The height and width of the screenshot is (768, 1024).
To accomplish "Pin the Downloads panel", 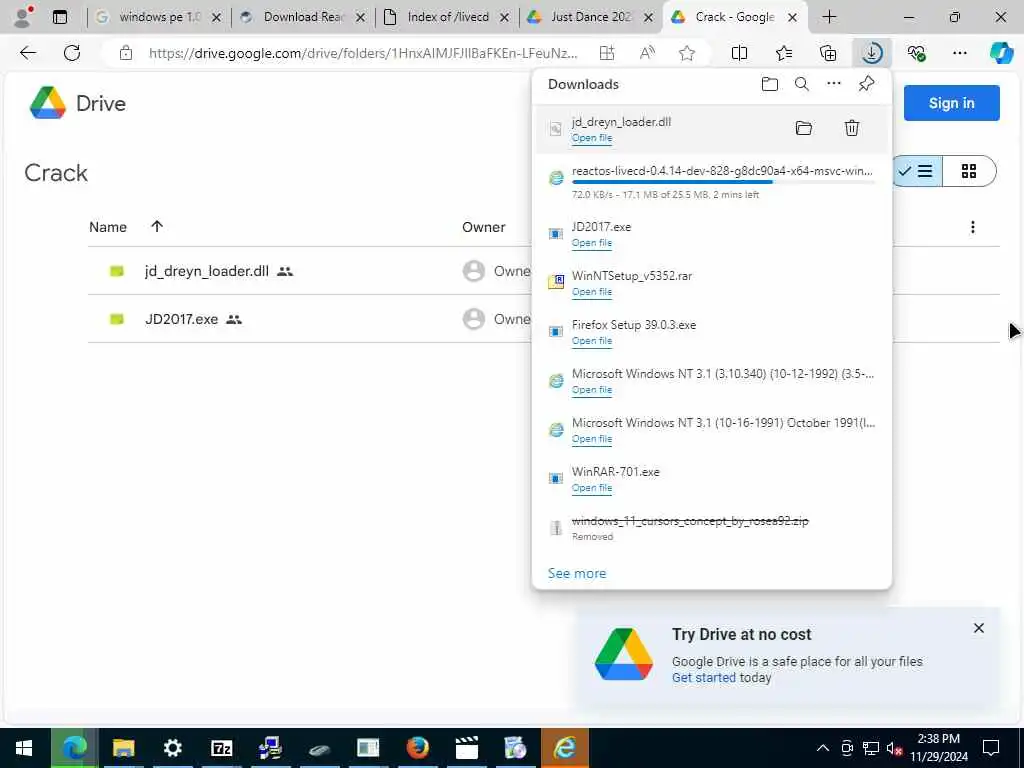I will [x=866, y=84].
